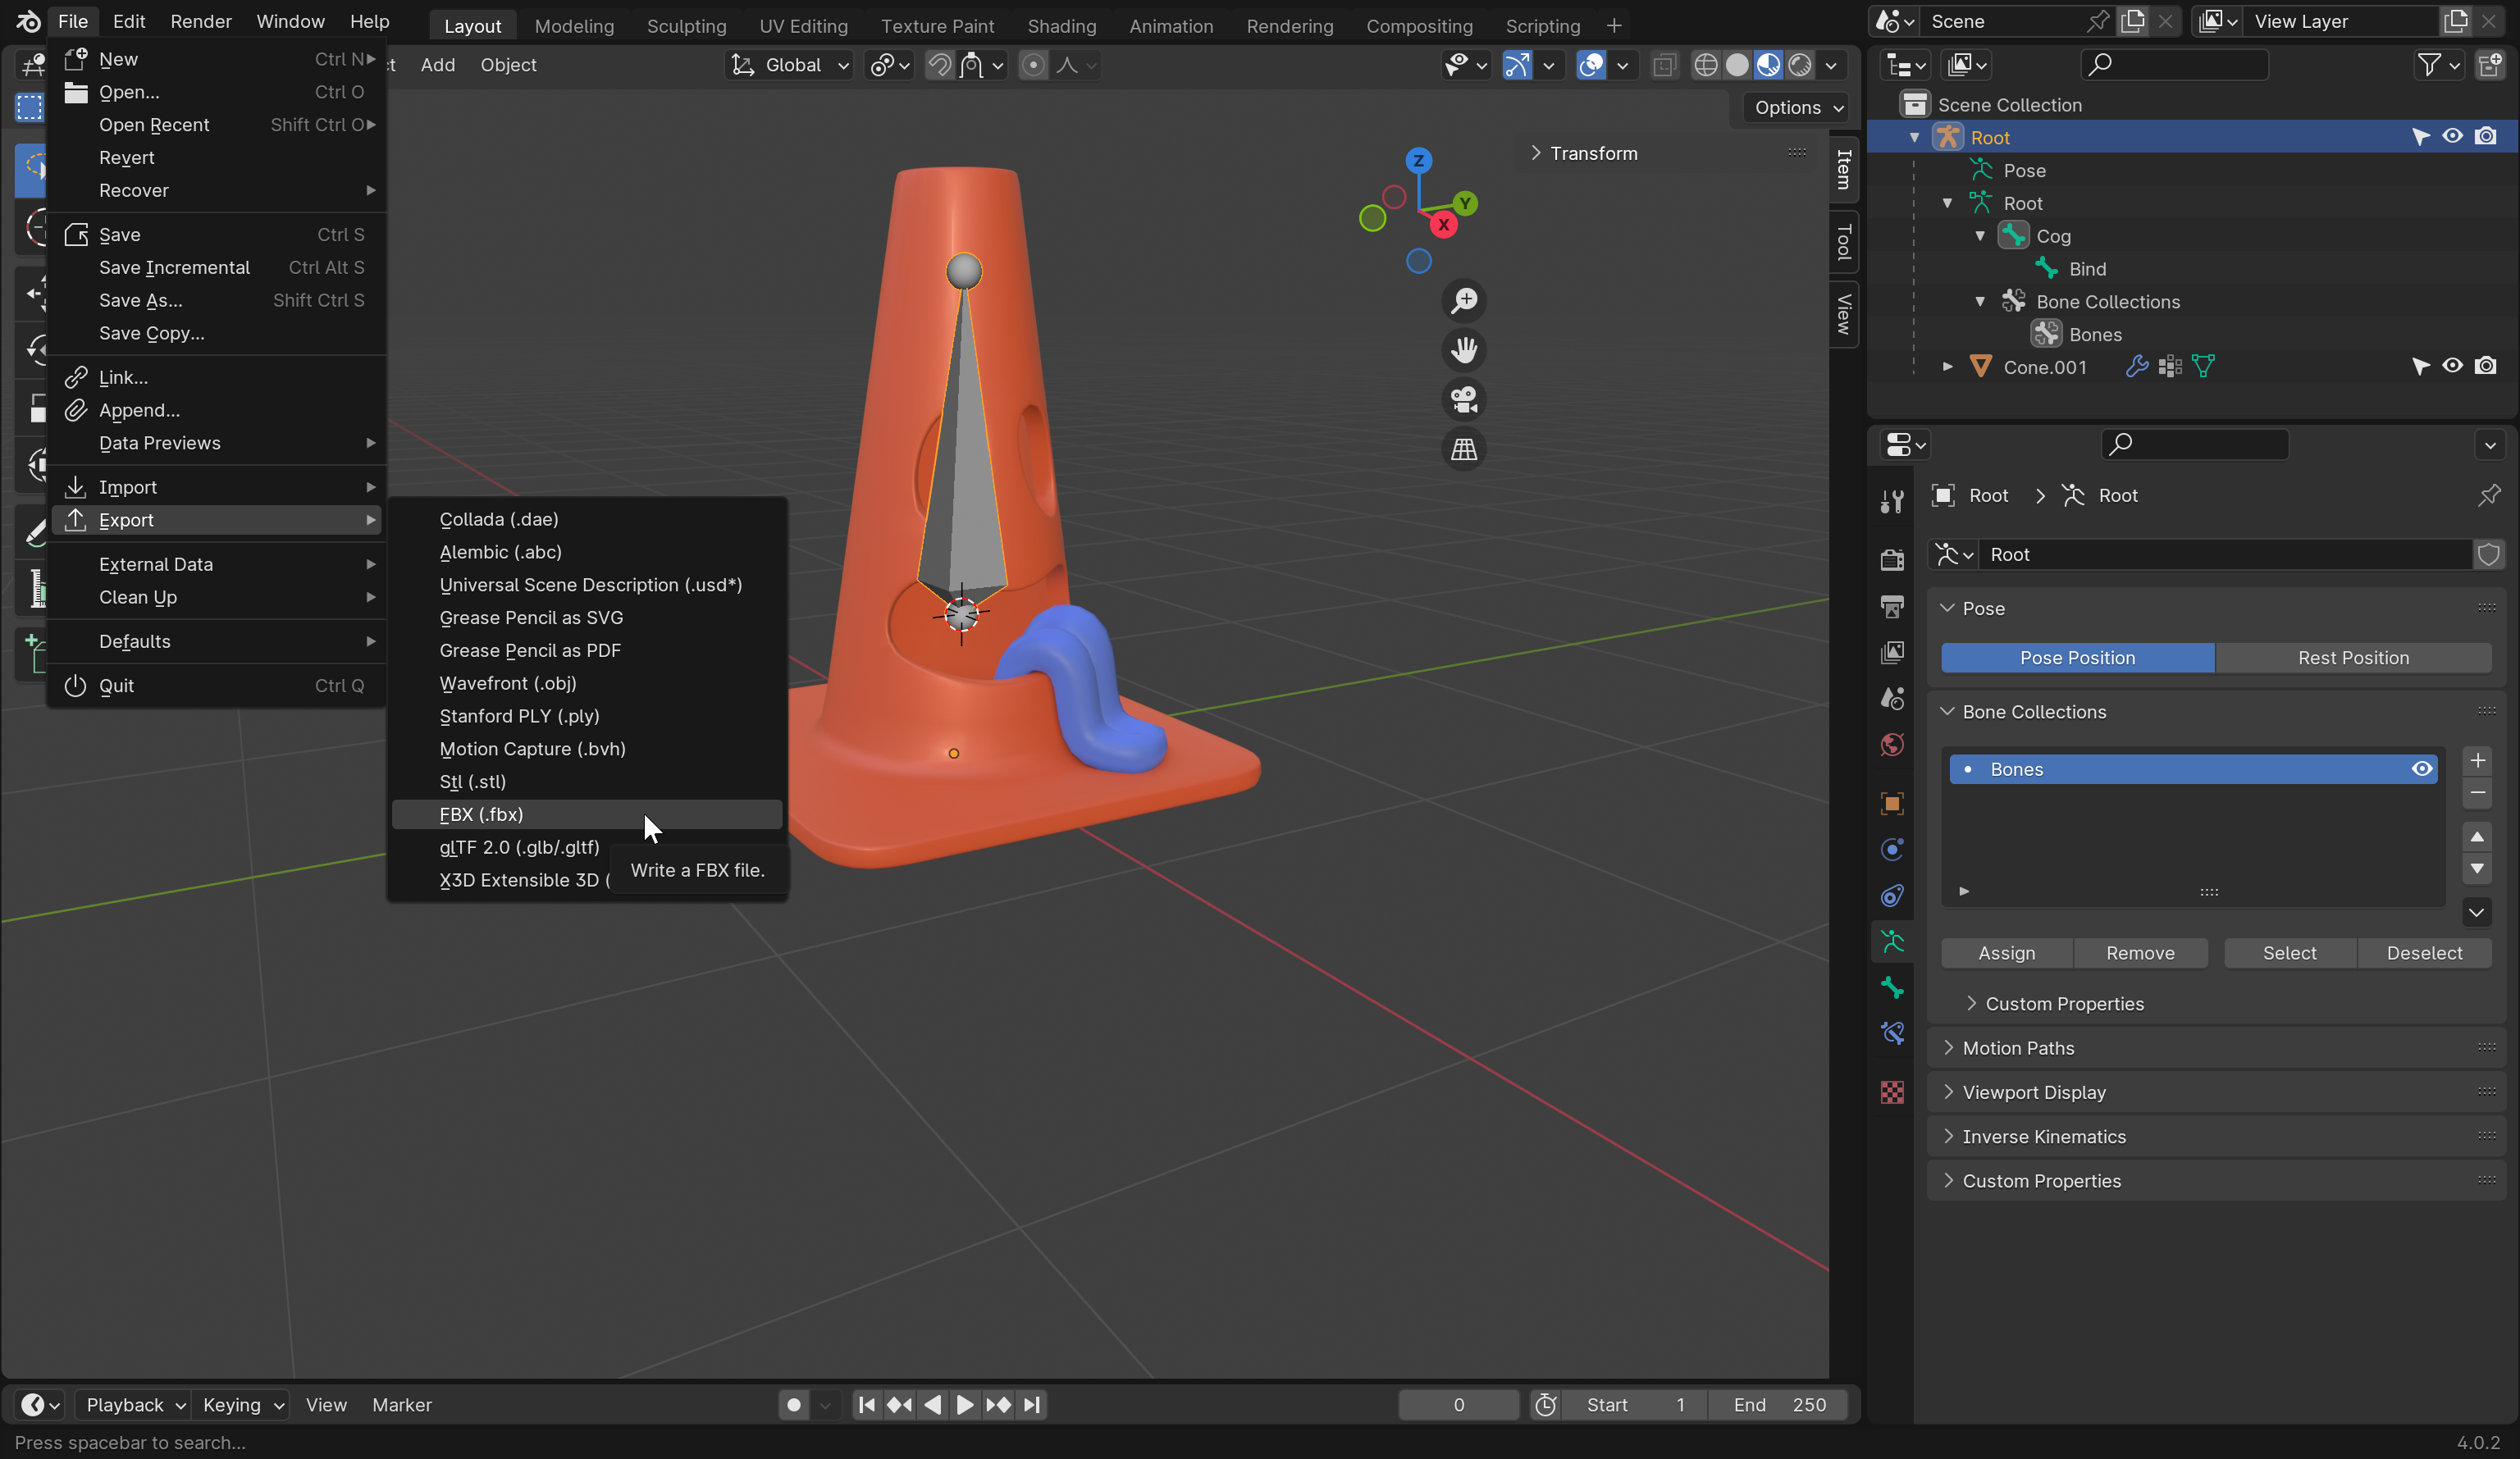The height and width of the screenshot is (1459, 2520).
Task: Open the View Layer properties tab icon
Action: (x=1891, y=652)
